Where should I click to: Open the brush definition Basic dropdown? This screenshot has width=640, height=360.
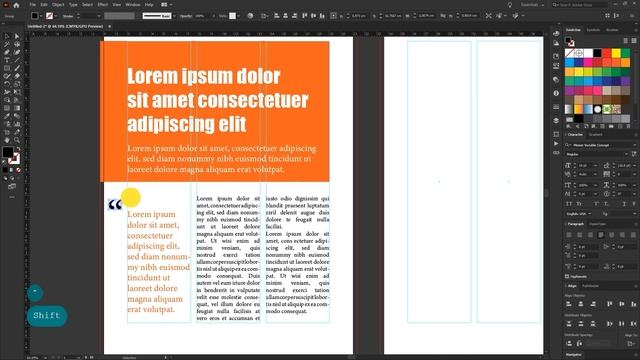pos(174,16)
